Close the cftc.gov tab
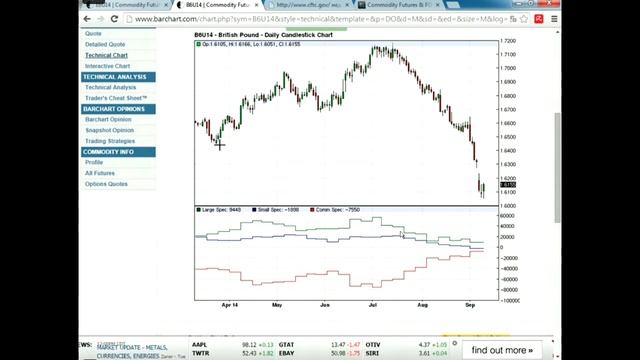 coord(347,5)
